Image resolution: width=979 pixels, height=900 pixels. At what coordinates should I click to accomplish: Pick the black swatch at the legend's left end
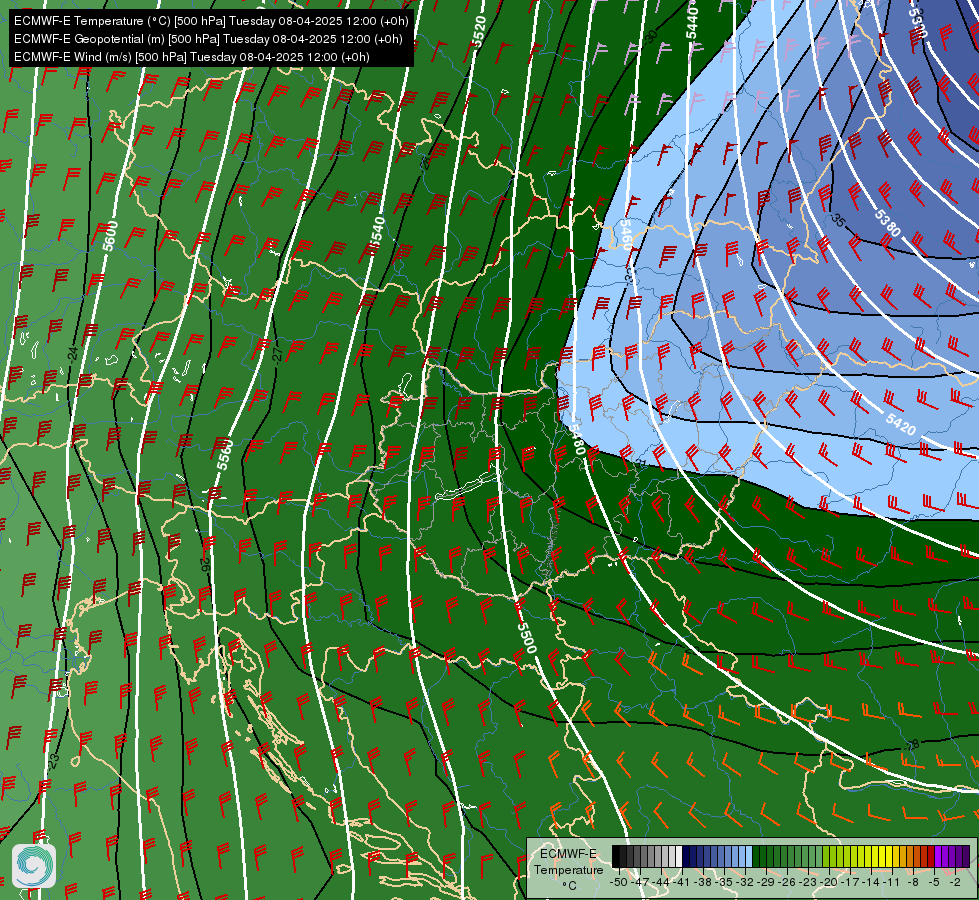point(616,856)
